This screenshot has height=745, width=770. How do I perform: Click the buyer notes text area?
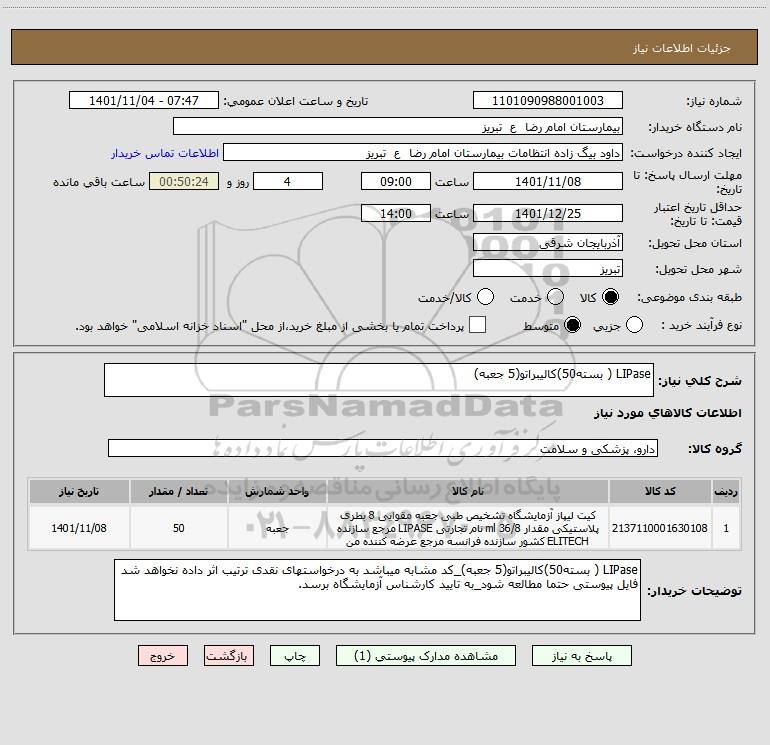click(x=377, y=590)
